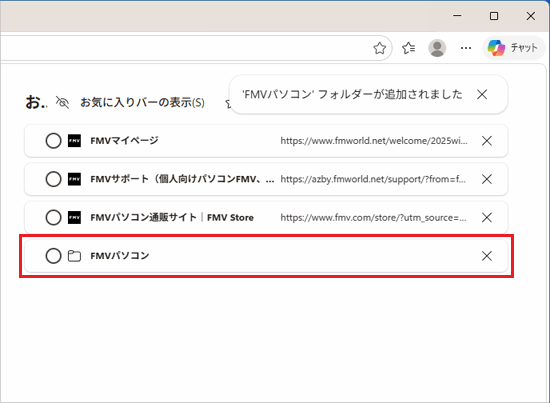Open the favorites list icon

[408, 48]
